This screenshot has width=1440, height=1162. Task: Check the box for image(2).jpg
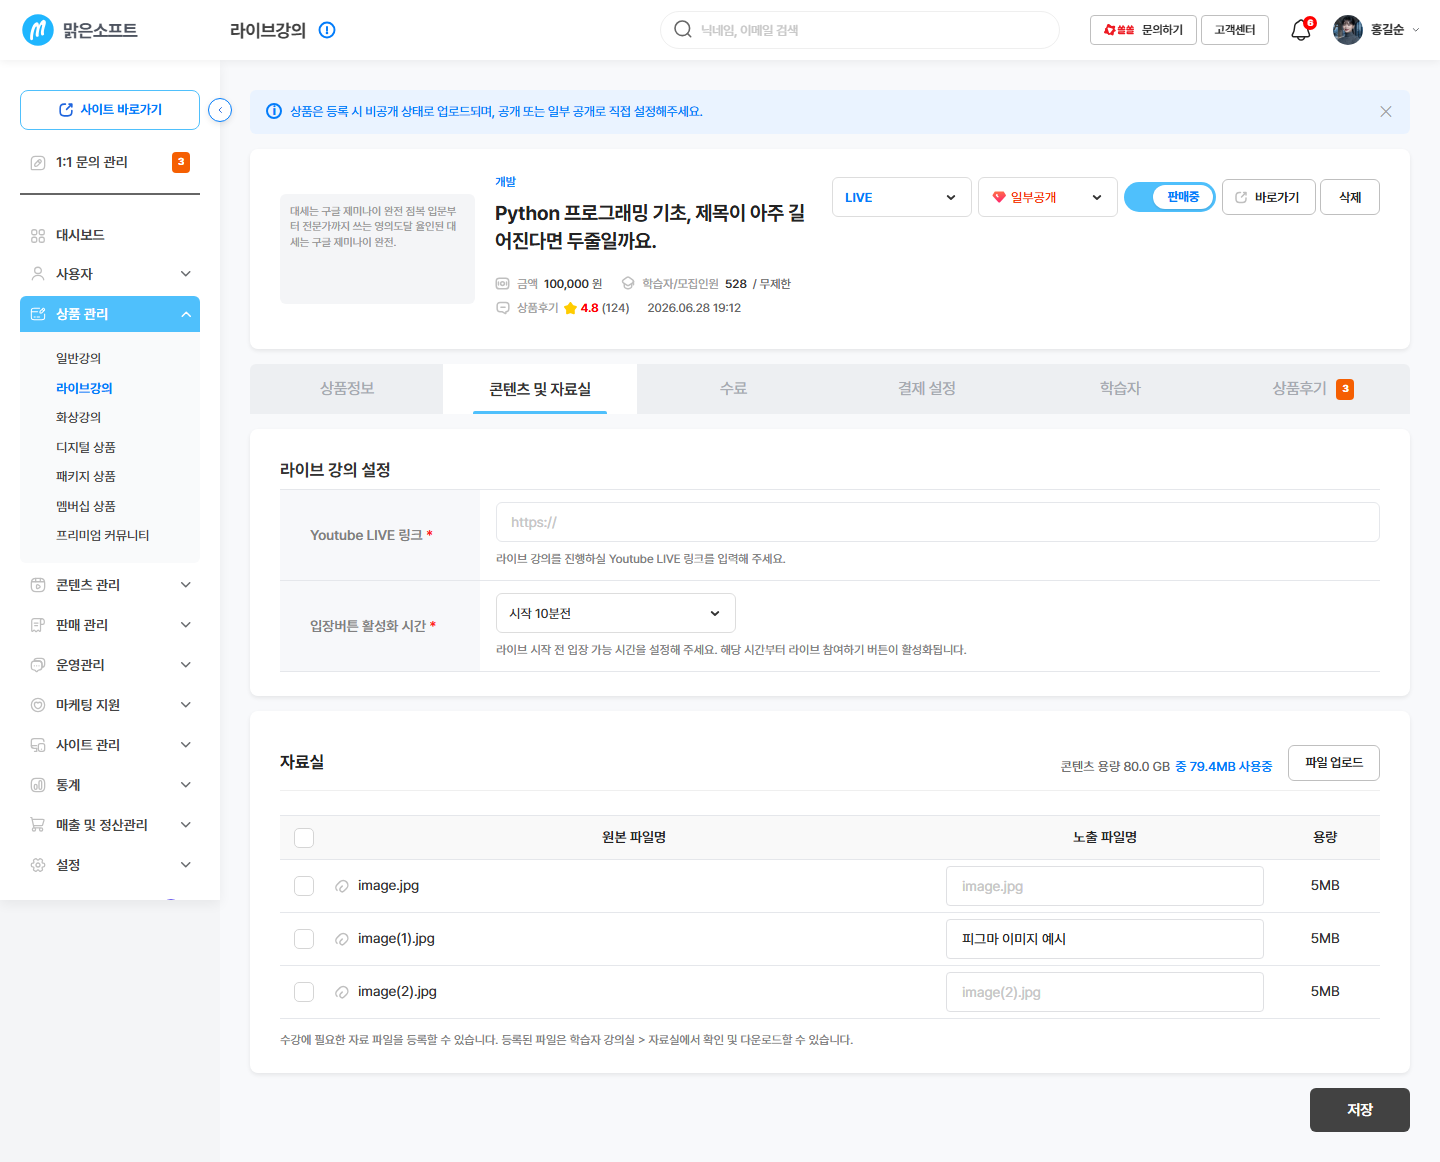pyautogui.click(x=304, y=992)
